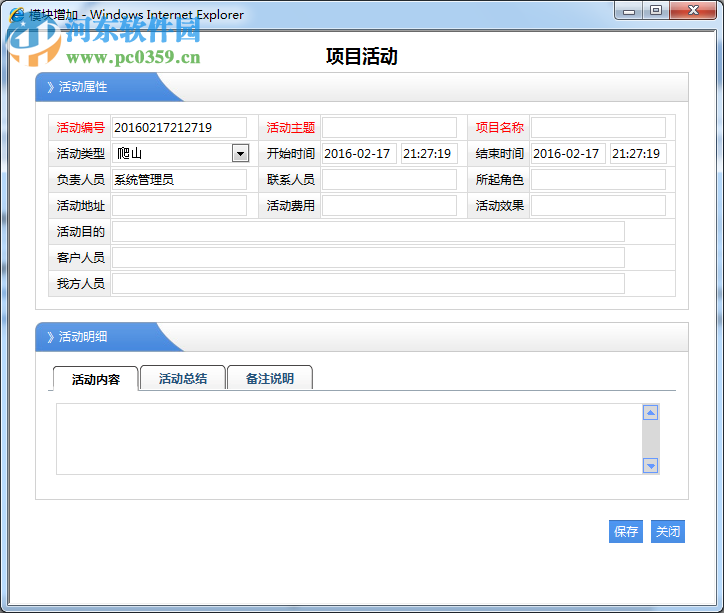Click the text area scroll up arrow
The height and width of the screenshot is (613, 724).
click(651, 413)
